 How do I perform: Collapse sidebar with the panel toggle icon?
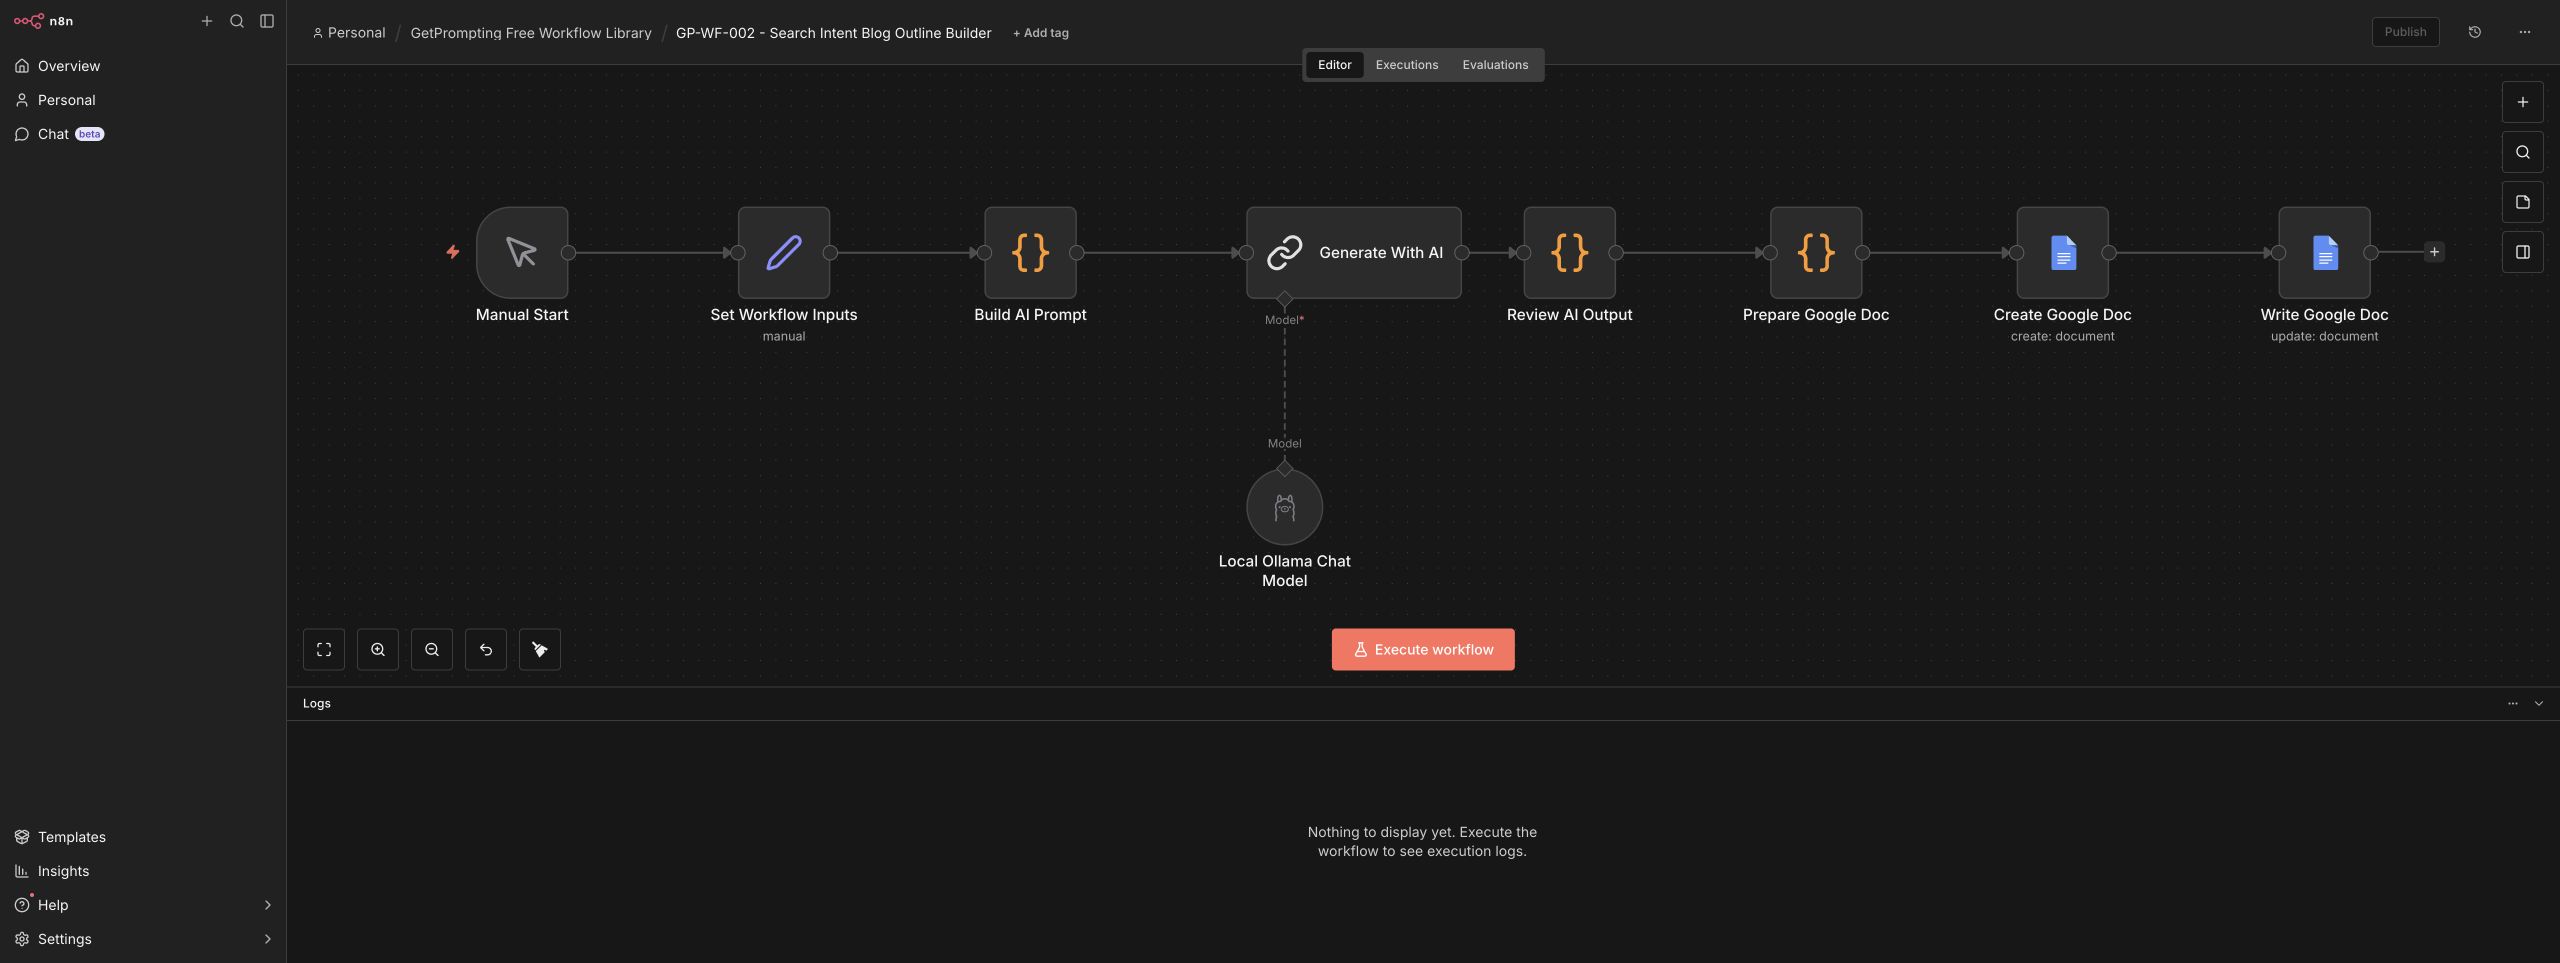tap(267, 21)
